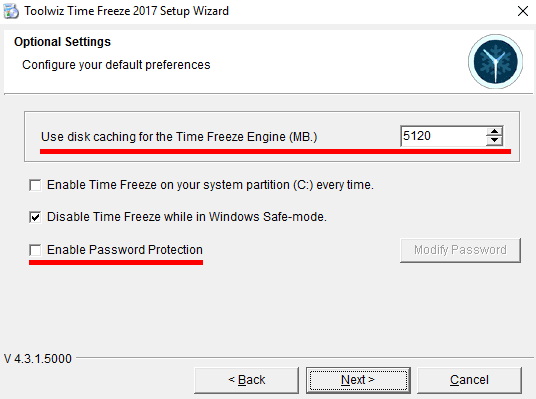Proceed with the Next > button
Screen dimensions: 536x399
(x=358, y=380)
